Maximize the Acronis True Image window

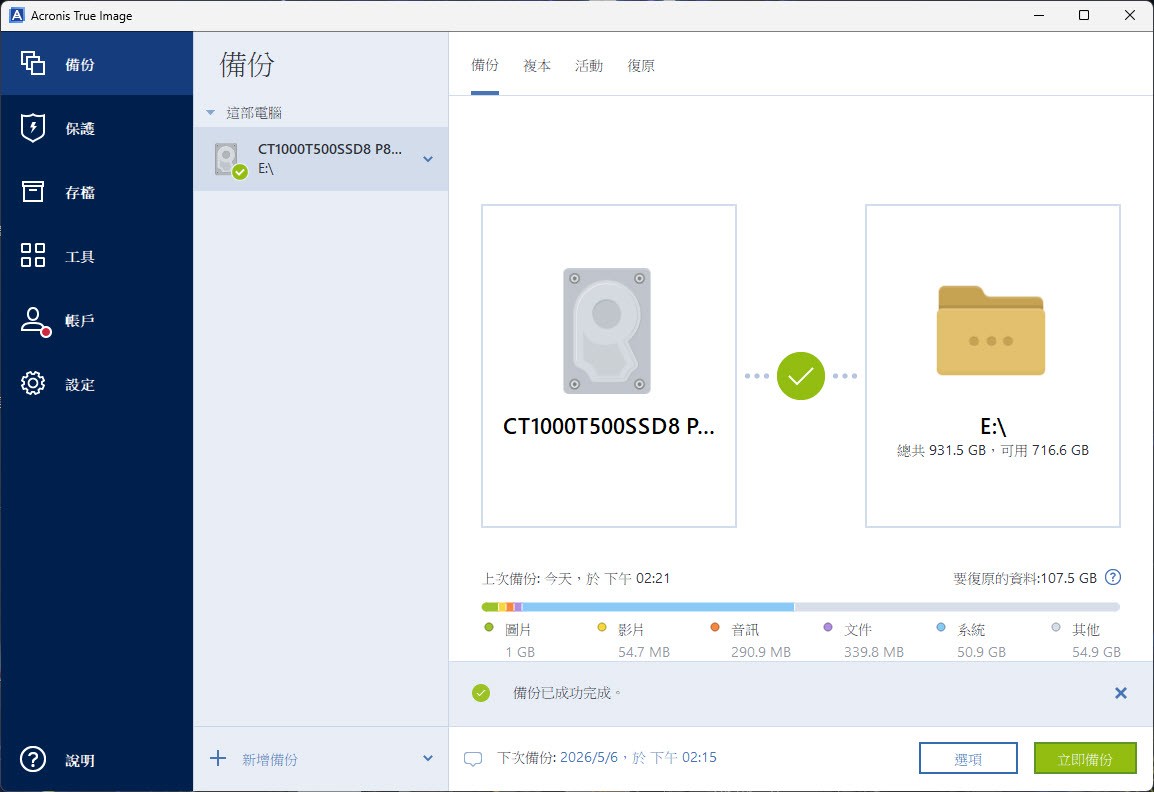coord(1084,15)
